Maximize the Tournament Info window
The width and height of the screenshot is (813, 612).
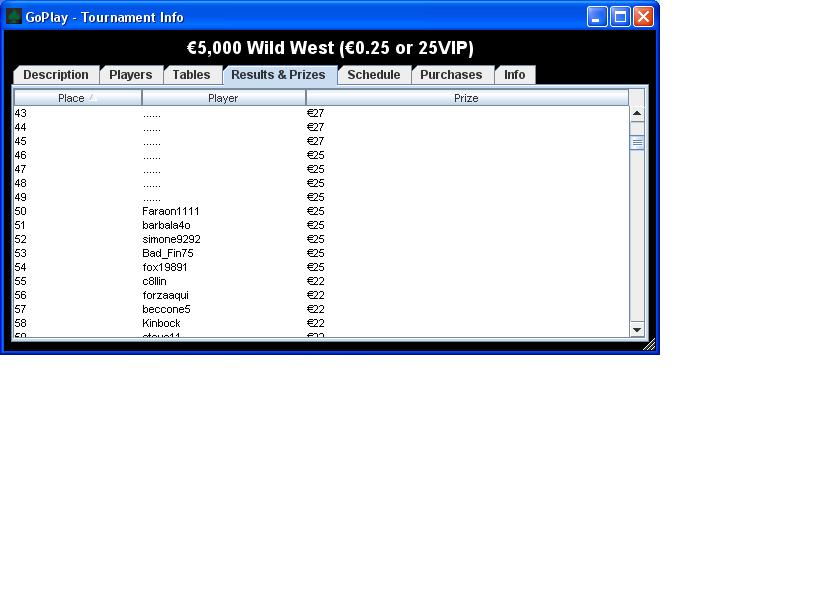pos(620,17)
